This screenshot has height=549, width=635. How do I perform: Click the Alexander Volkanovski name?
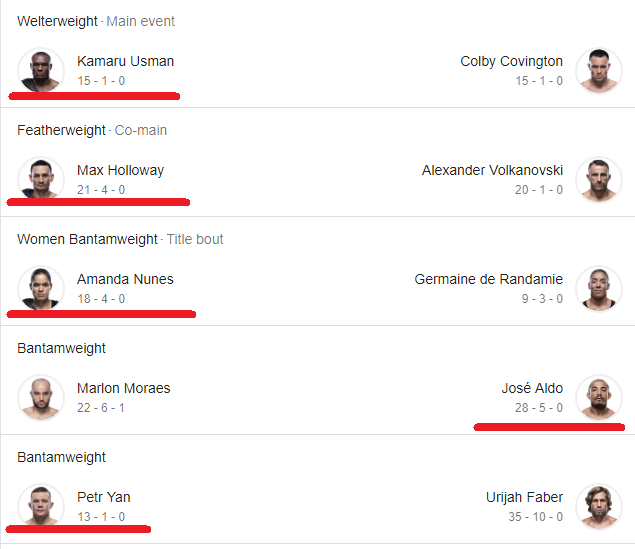click(x=492, y=170)
